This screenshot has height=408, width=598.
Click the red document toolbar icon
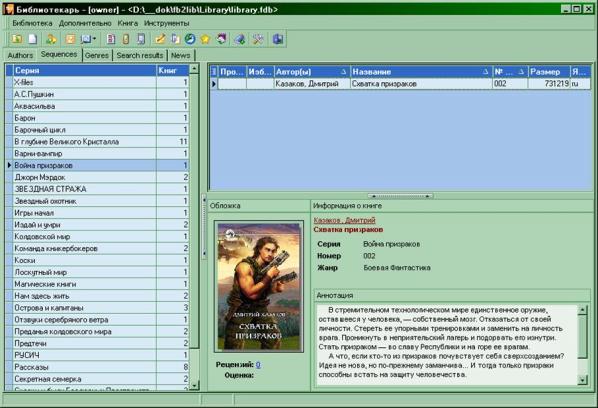111,39
